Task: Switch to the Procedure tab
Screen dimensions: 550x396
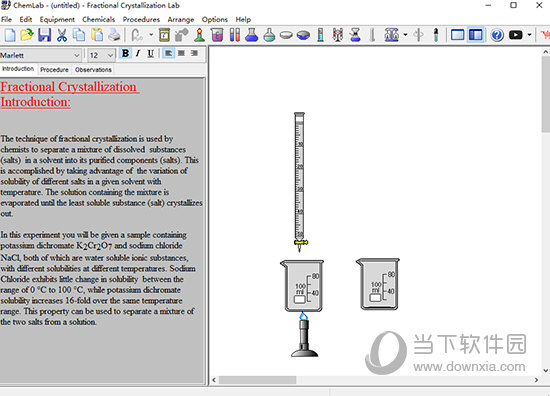Action: 54,69
